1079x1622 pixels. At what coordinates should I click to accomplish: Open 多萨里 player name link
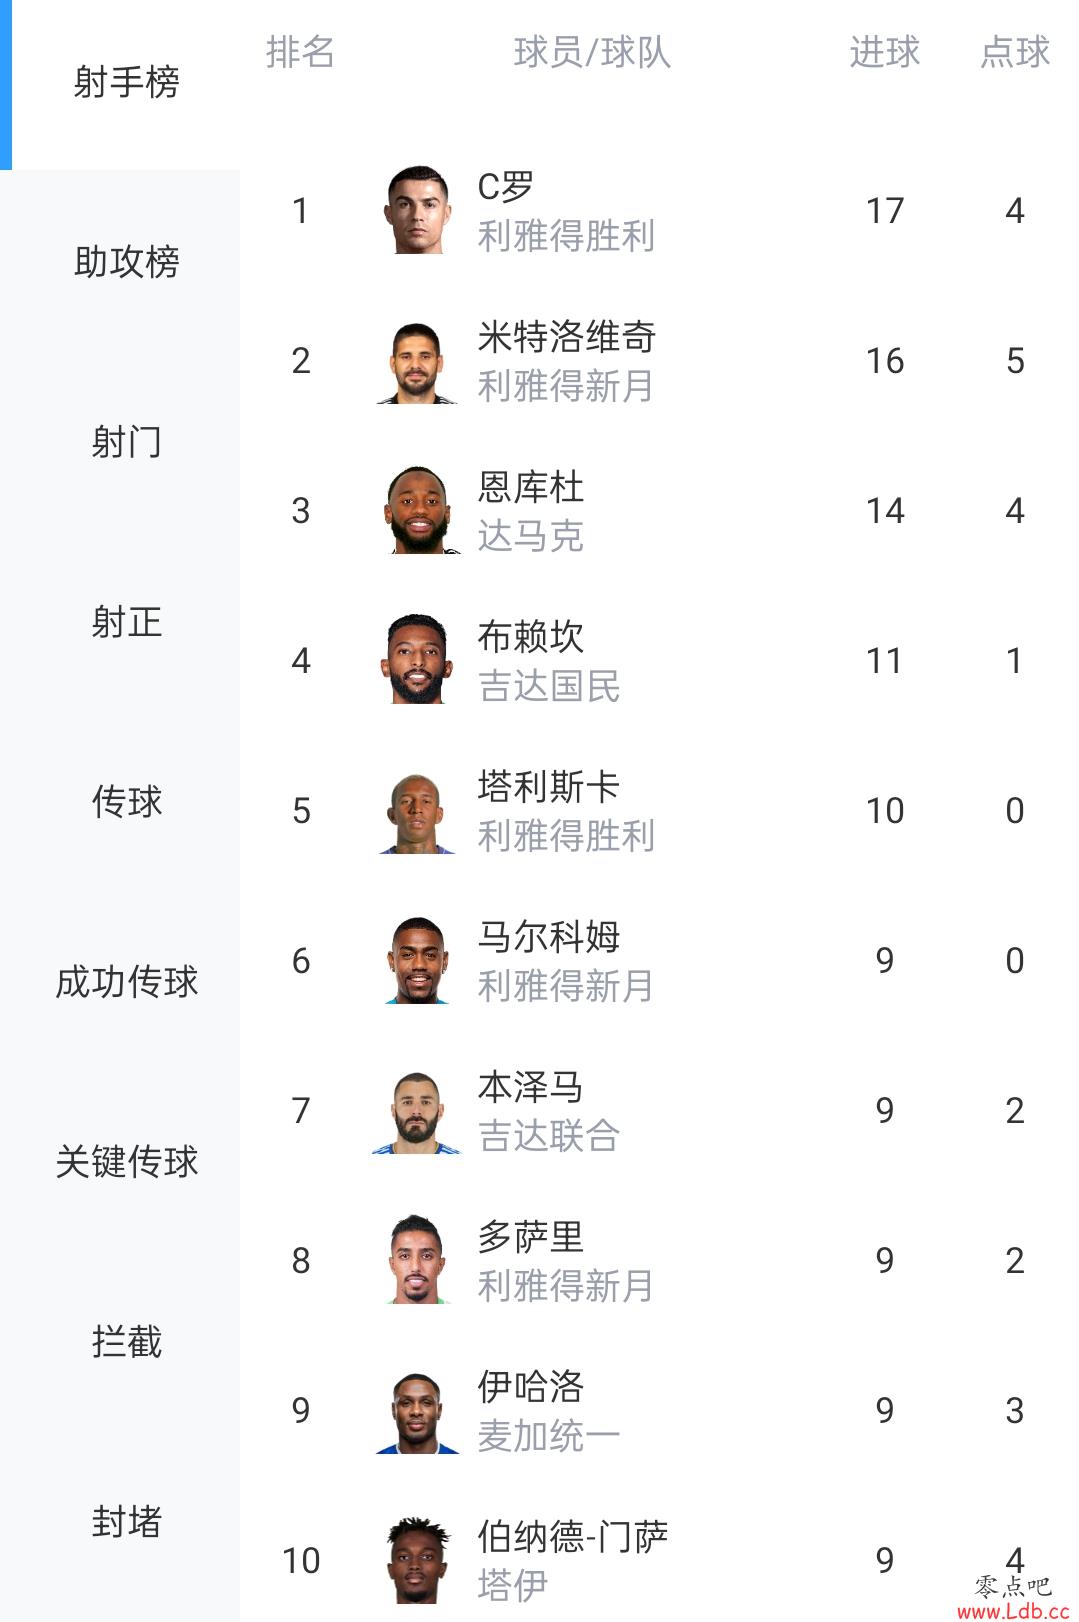531,1236
